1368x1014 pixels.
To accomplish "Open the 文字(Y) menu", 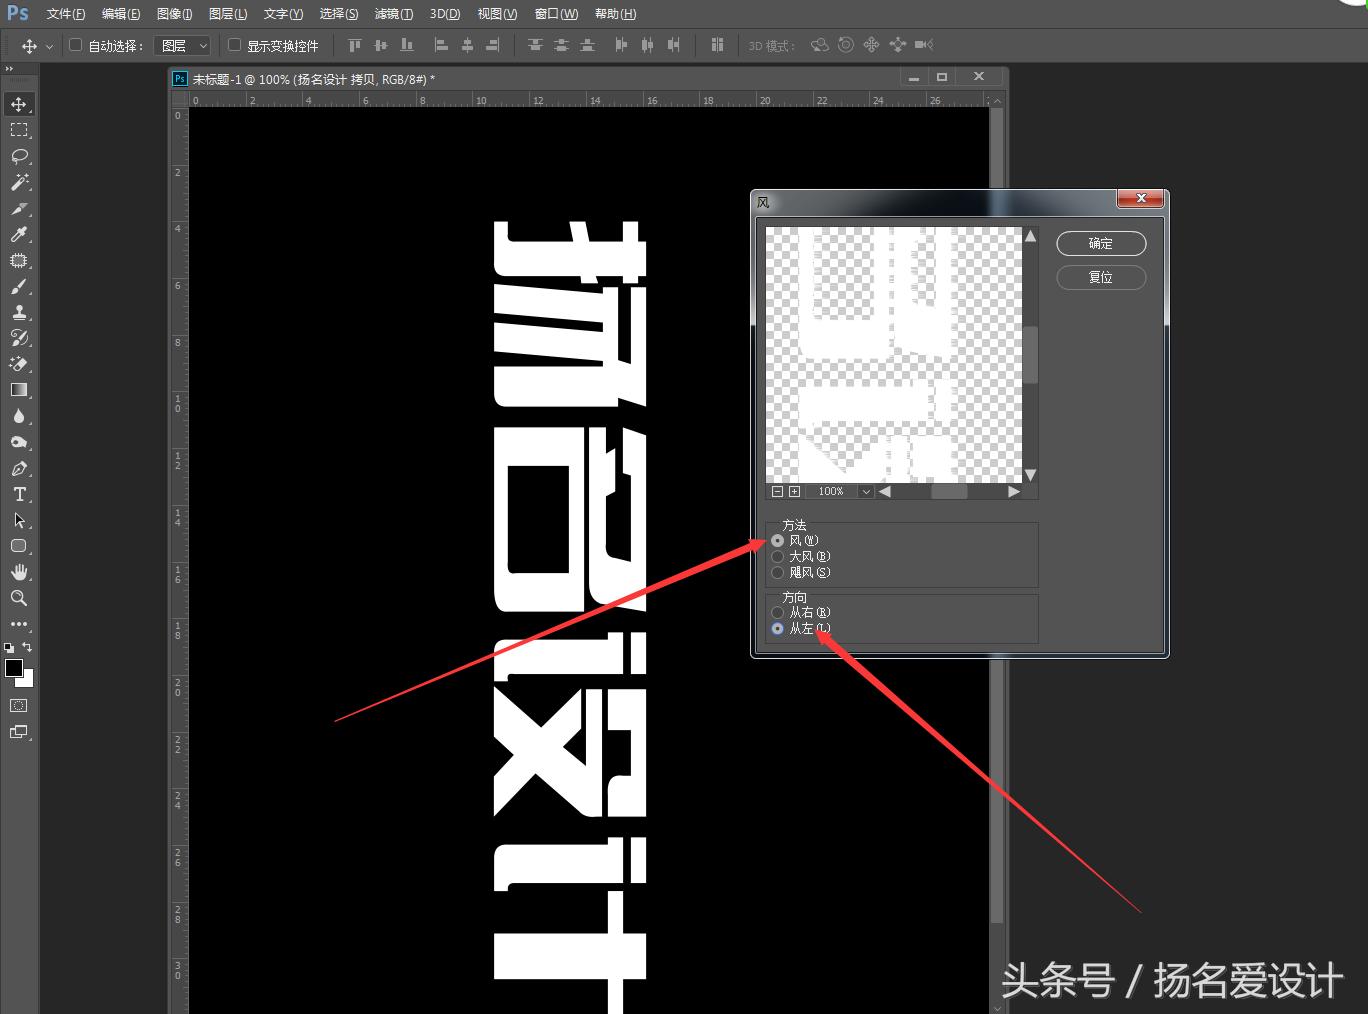I will pos(282,13).
